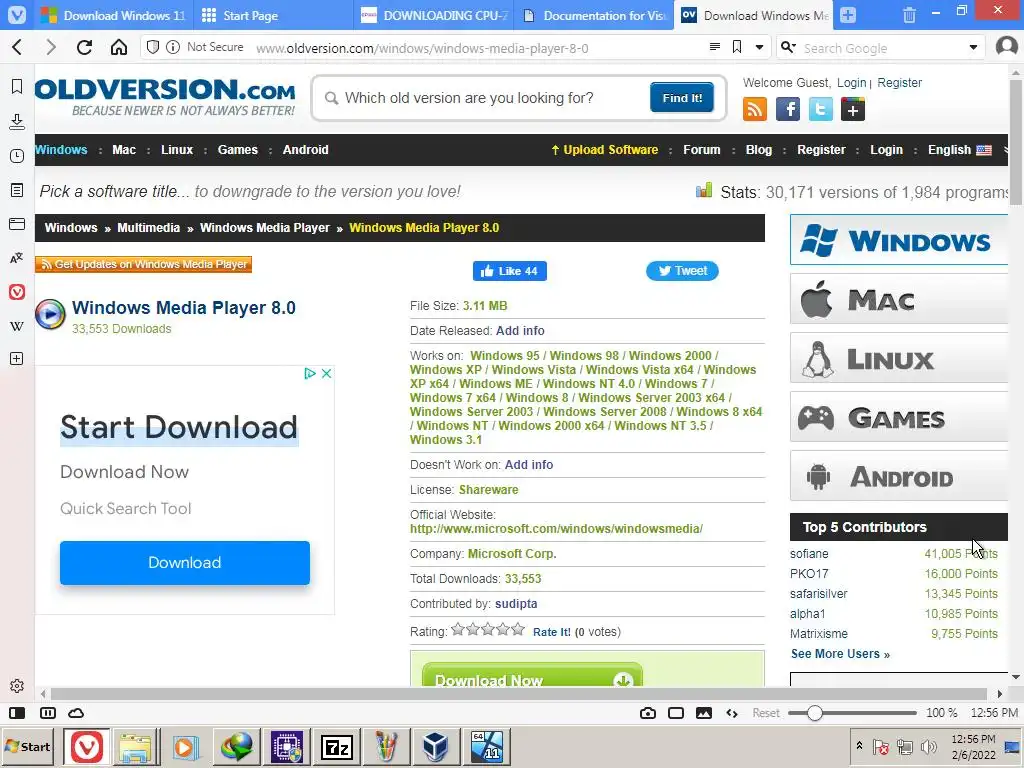Click the Tweet button
Screen dimensions: 1024x768
pyautogui.click(x=682, y=271)
